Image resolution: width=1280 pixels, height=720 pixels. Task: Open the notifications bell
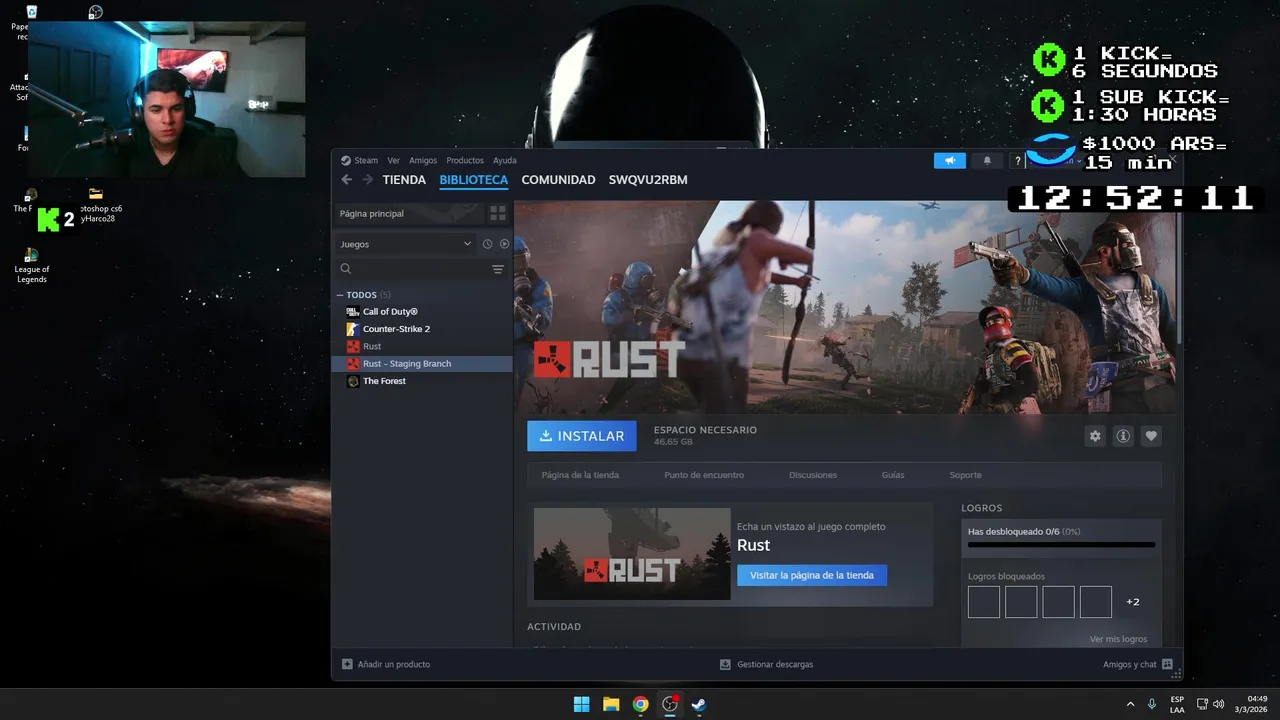click(987, 160)
